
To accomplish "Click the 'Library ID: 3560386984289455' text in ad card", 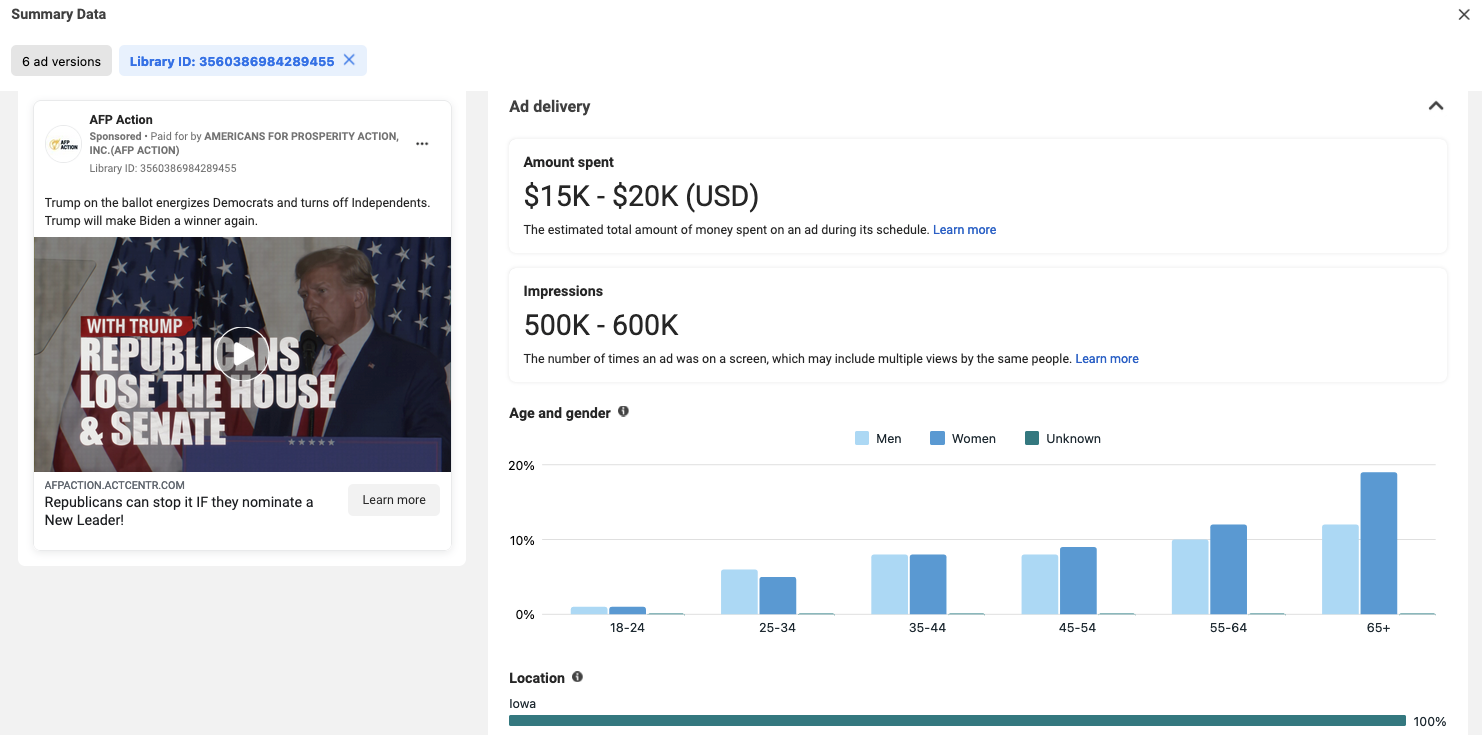I will click(163, 168).
